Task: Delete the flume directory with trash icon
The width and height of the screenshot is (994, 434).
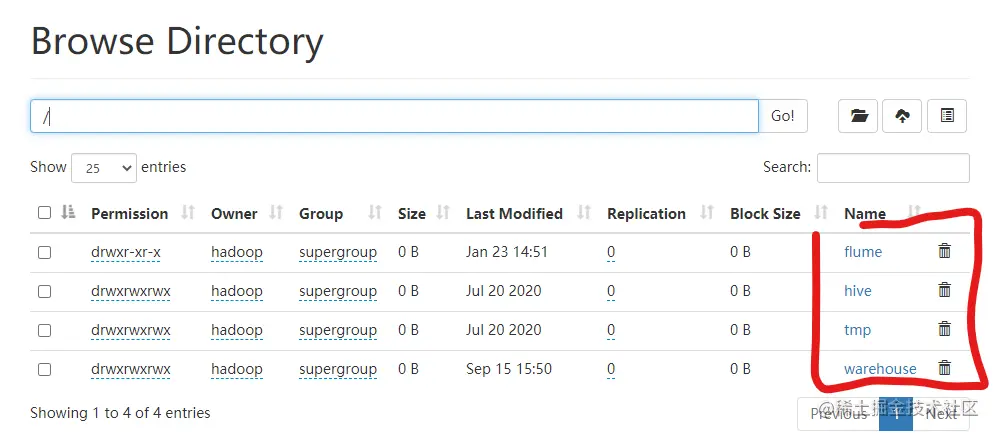Action: click(x=945, y=251)
